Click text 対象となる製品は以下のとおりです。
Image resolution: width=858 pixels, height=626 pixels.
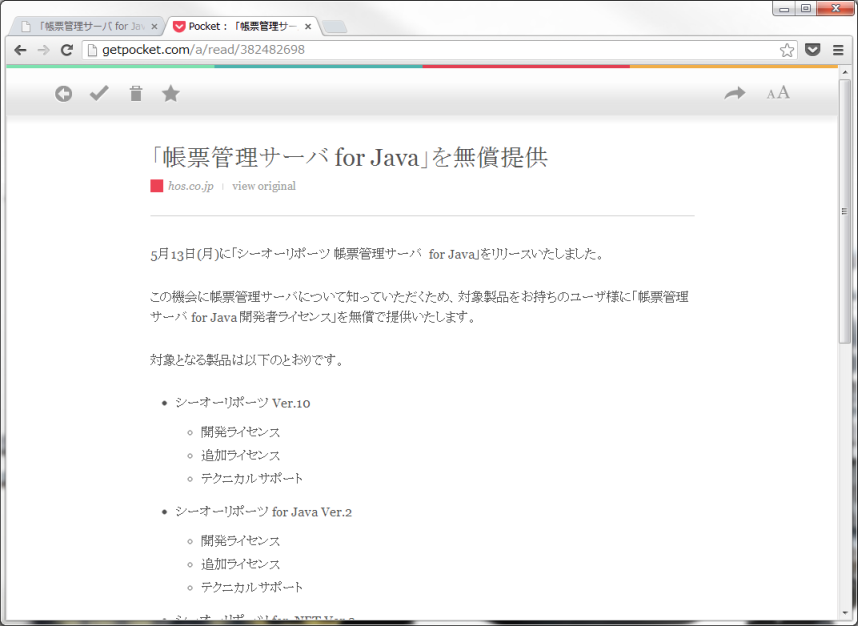[x=246, y=360]
